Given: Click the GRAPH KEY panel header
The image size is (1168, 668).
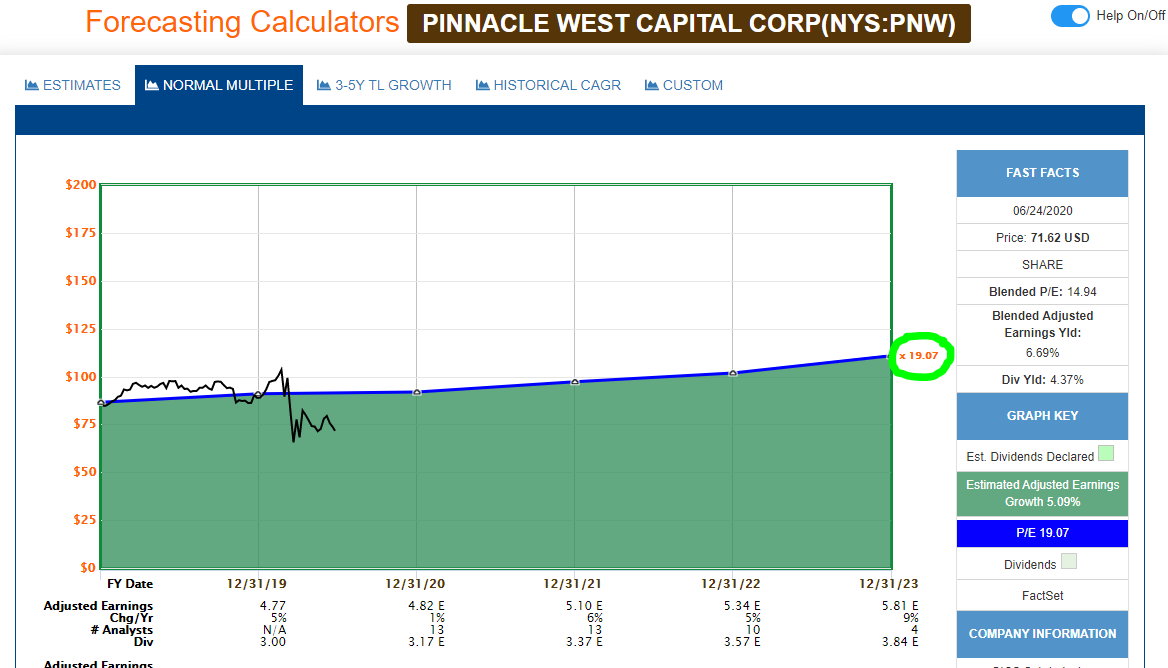Looking at the screenshot, I should pyautogui.click(x=1042, y=416).
